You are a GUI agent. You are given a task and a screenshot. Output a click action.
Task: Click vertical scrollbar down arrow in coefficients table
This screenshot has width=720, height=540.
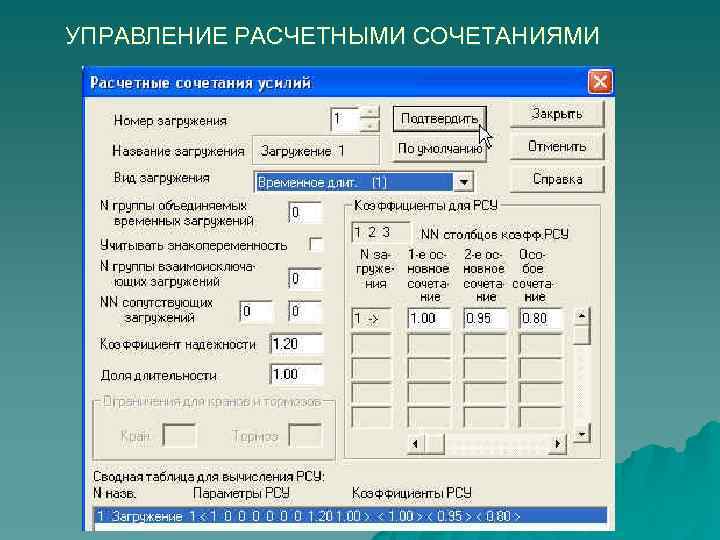coord(582,433)
